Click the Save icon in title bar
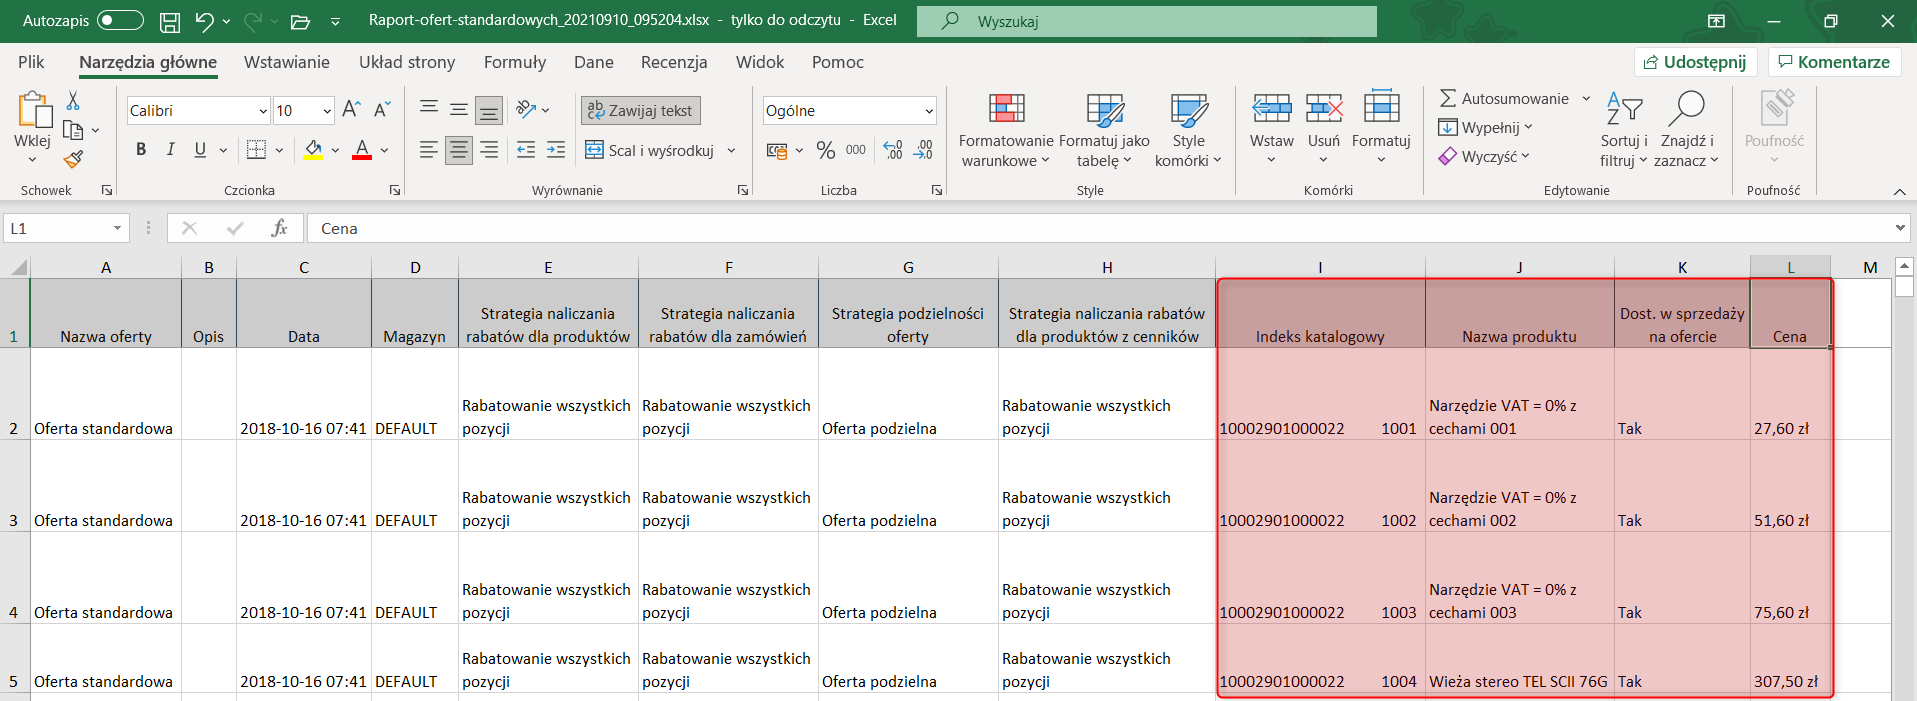 pos(170,21)
